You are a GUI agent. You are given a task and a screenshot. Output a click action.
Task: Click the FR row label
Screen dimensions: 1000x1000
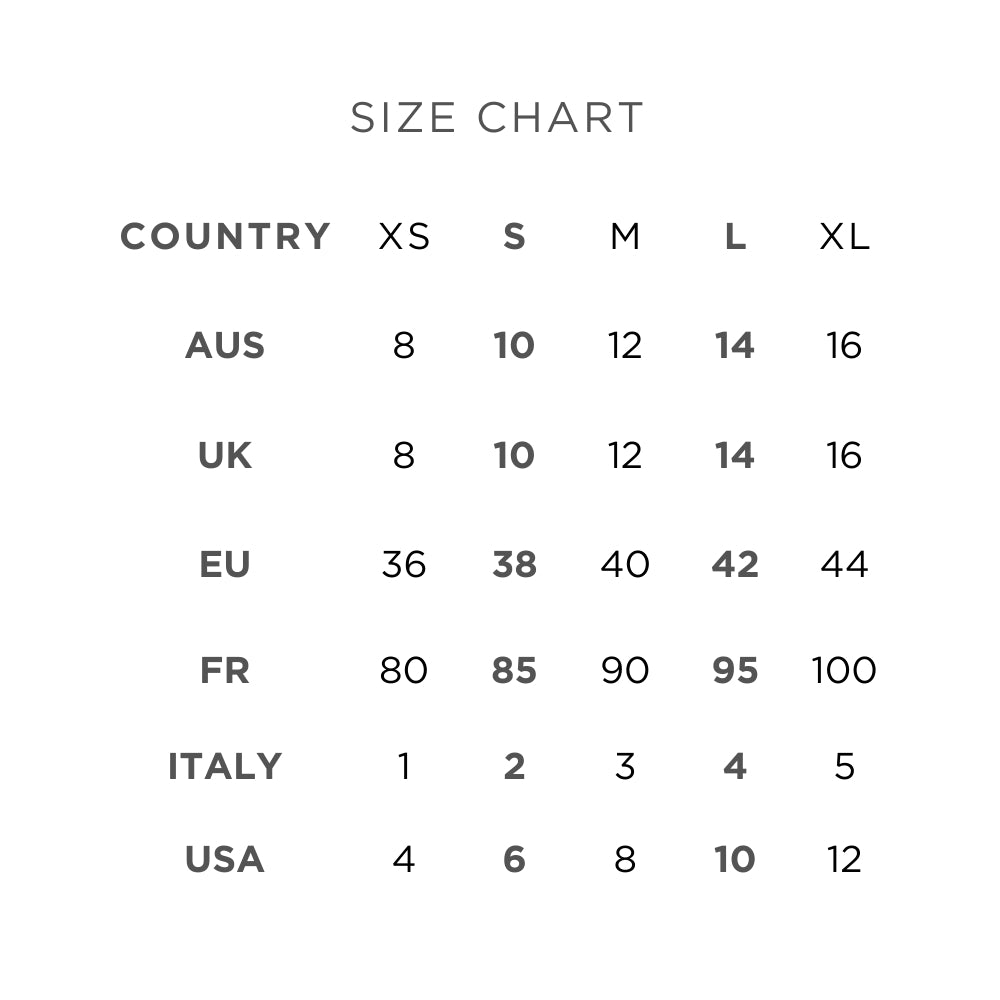tap(225, 670)
